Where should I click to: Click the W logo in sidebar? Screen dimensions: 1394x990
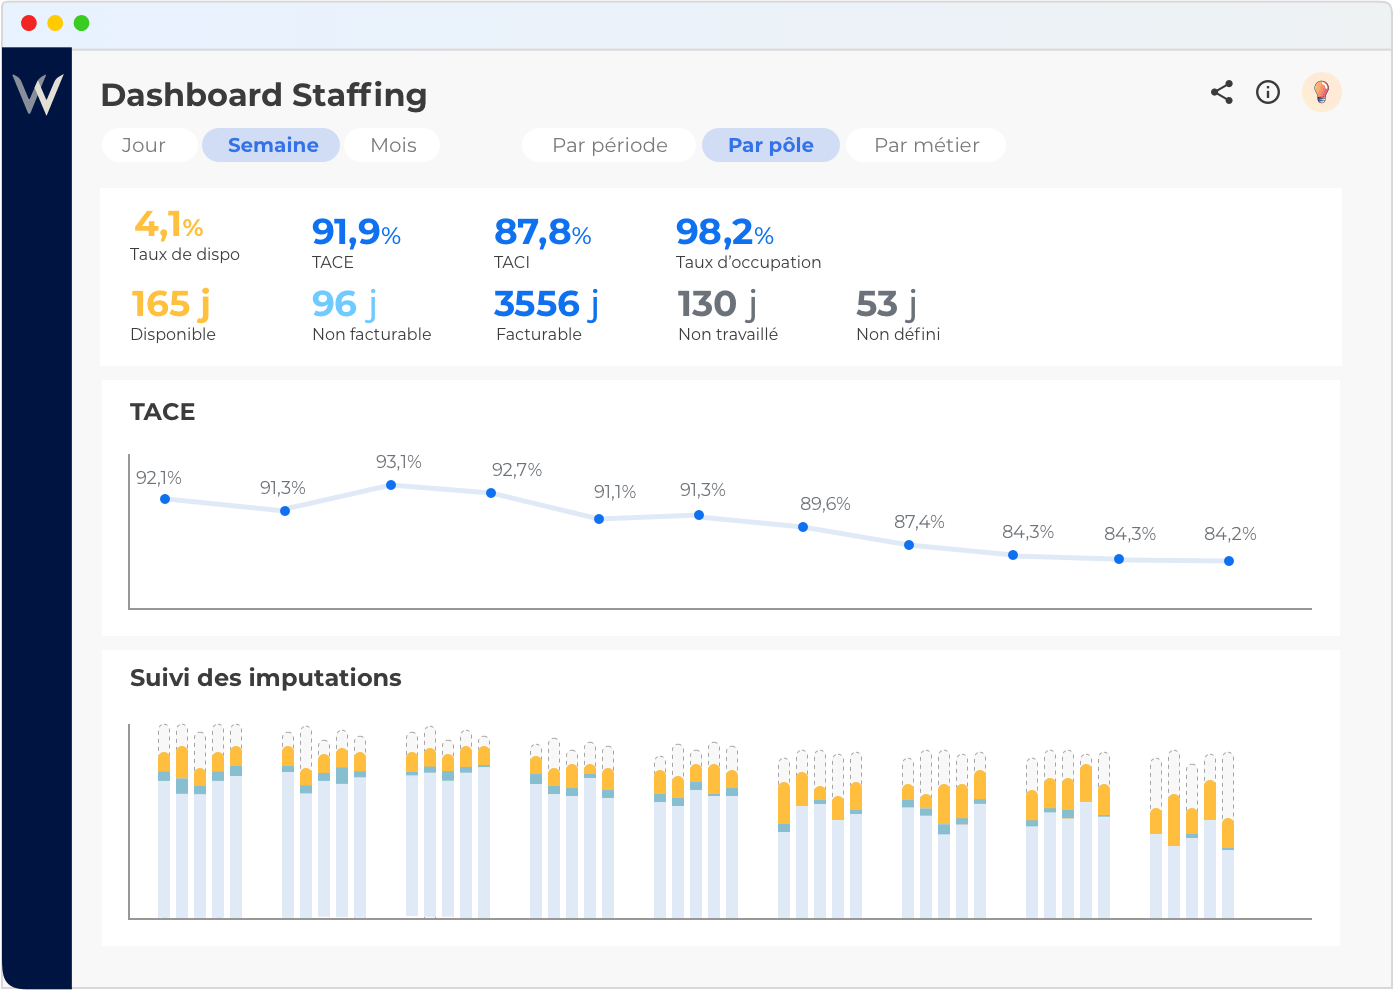point(38,95)
